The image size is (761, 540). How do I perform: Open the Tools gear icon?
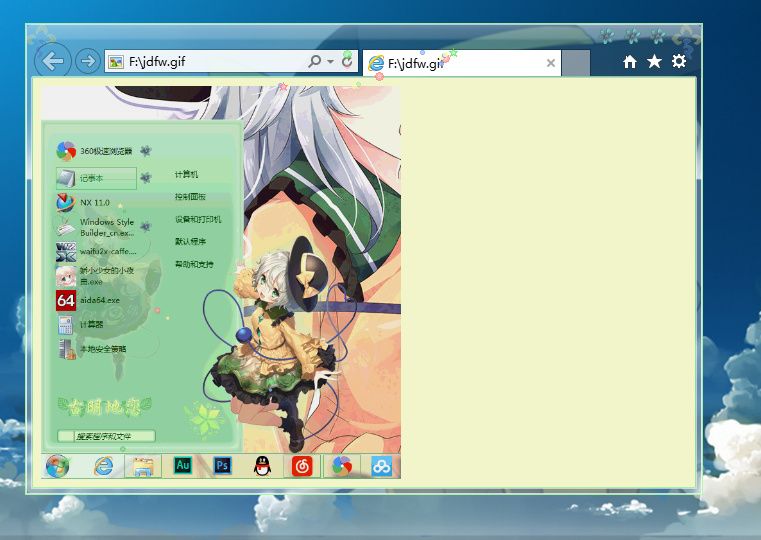[x=679, y=61]
